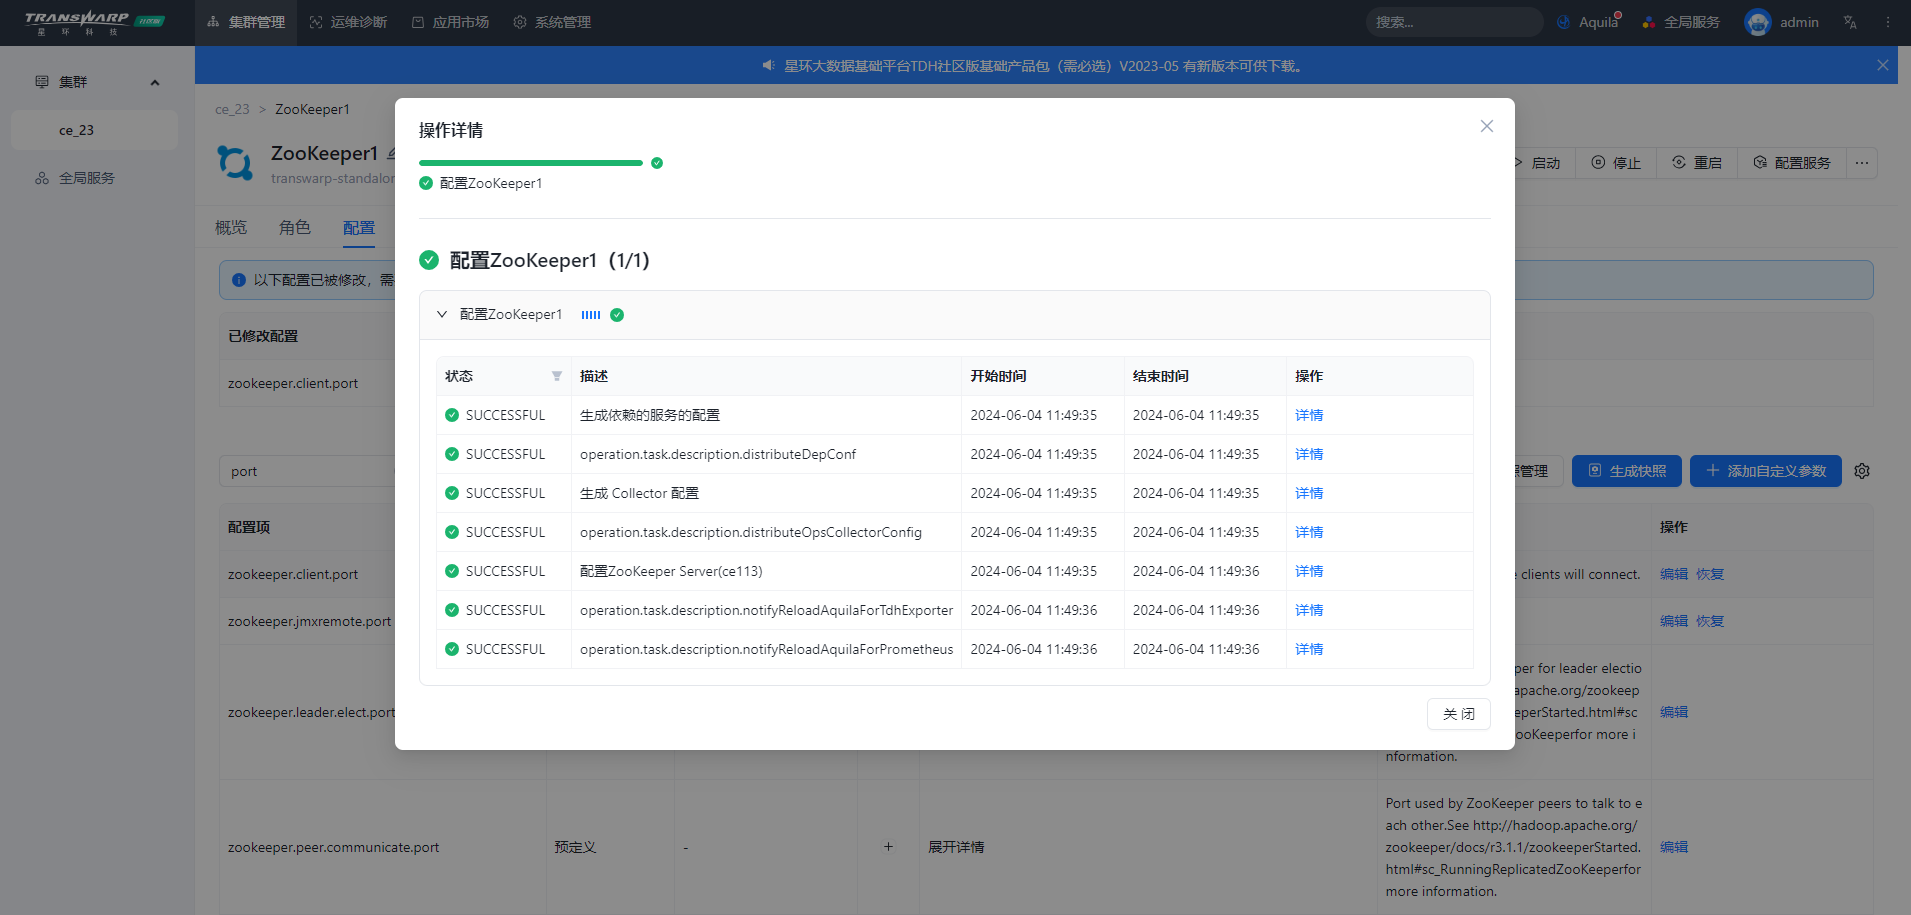Open 详情 for 生成 Collector 配置 row
1911x915 pixels.
1309,493
